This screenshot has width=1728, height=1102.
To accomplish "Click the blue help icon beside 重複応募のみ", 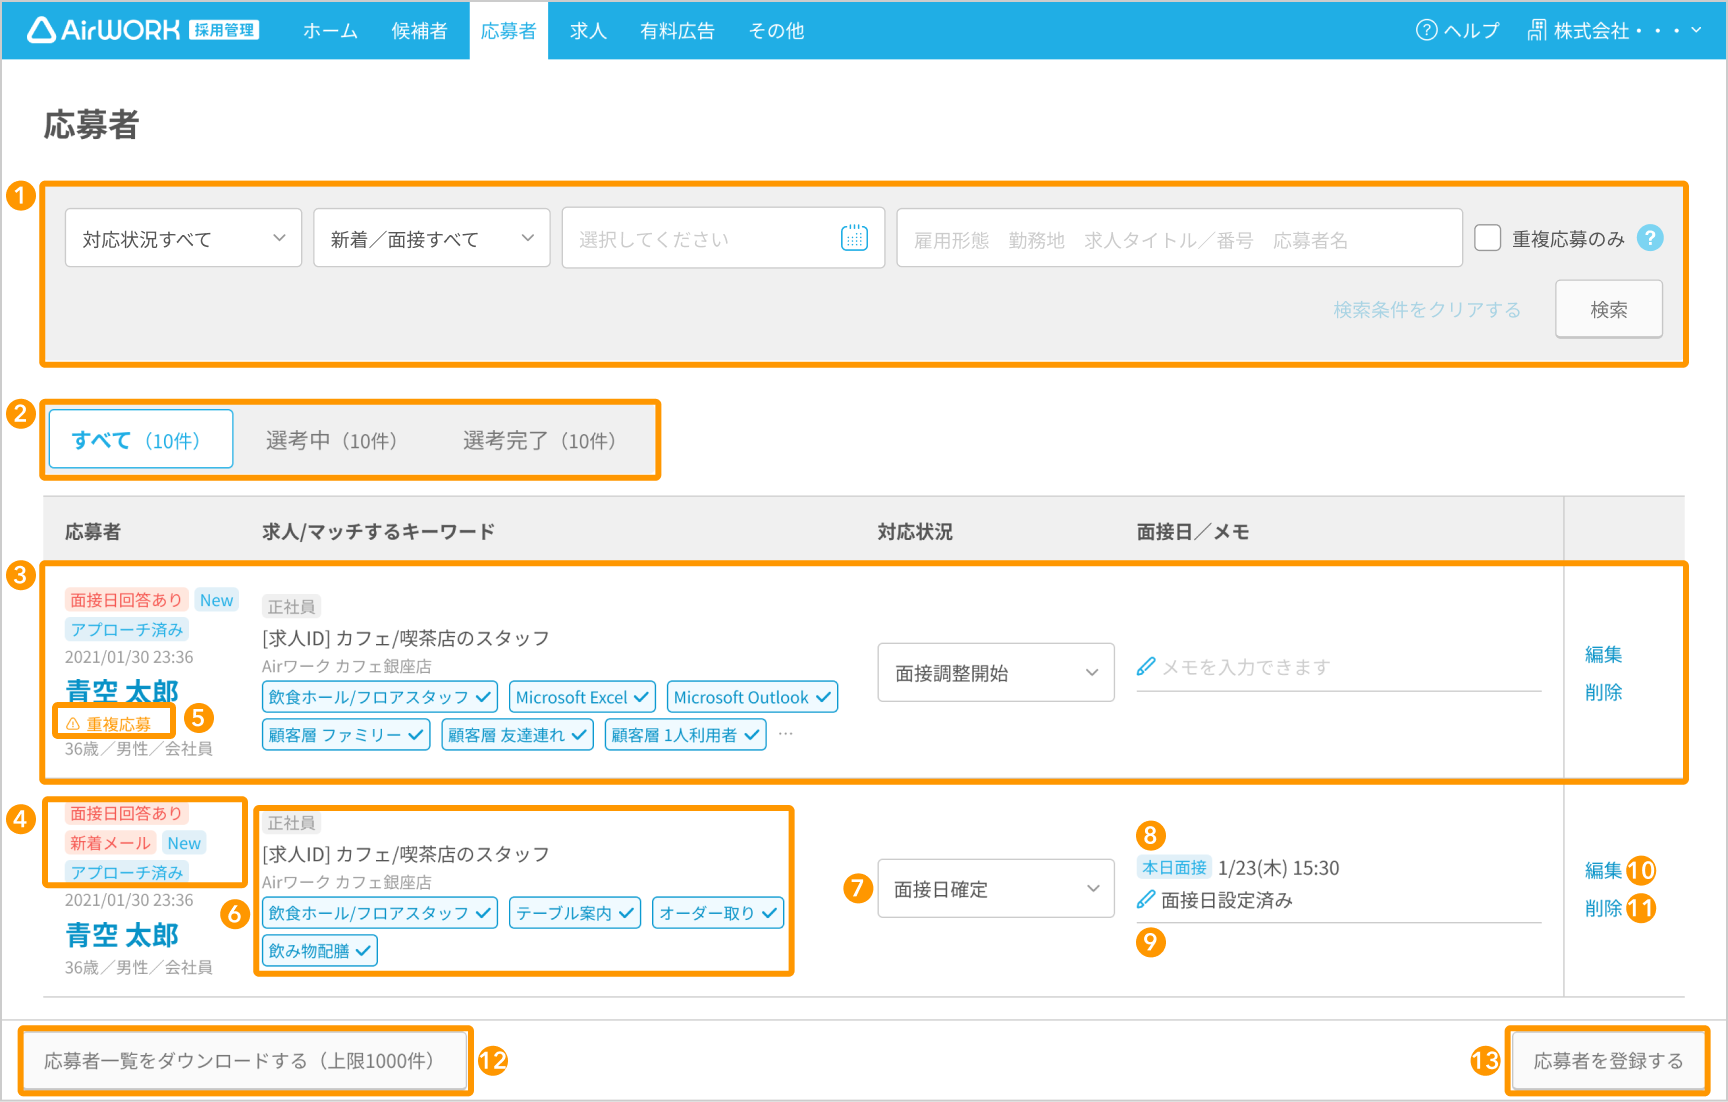I will coord(1650,238).
